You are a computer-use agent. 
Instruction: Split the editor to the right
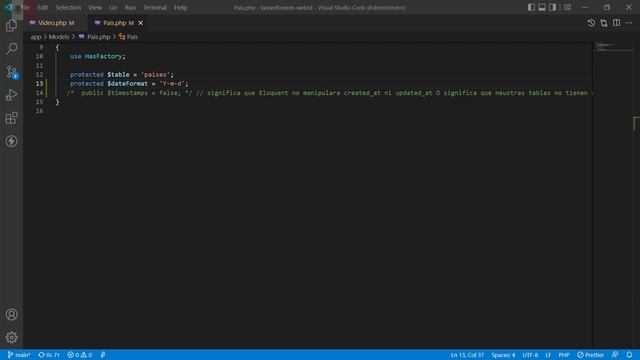pos(616,23)
